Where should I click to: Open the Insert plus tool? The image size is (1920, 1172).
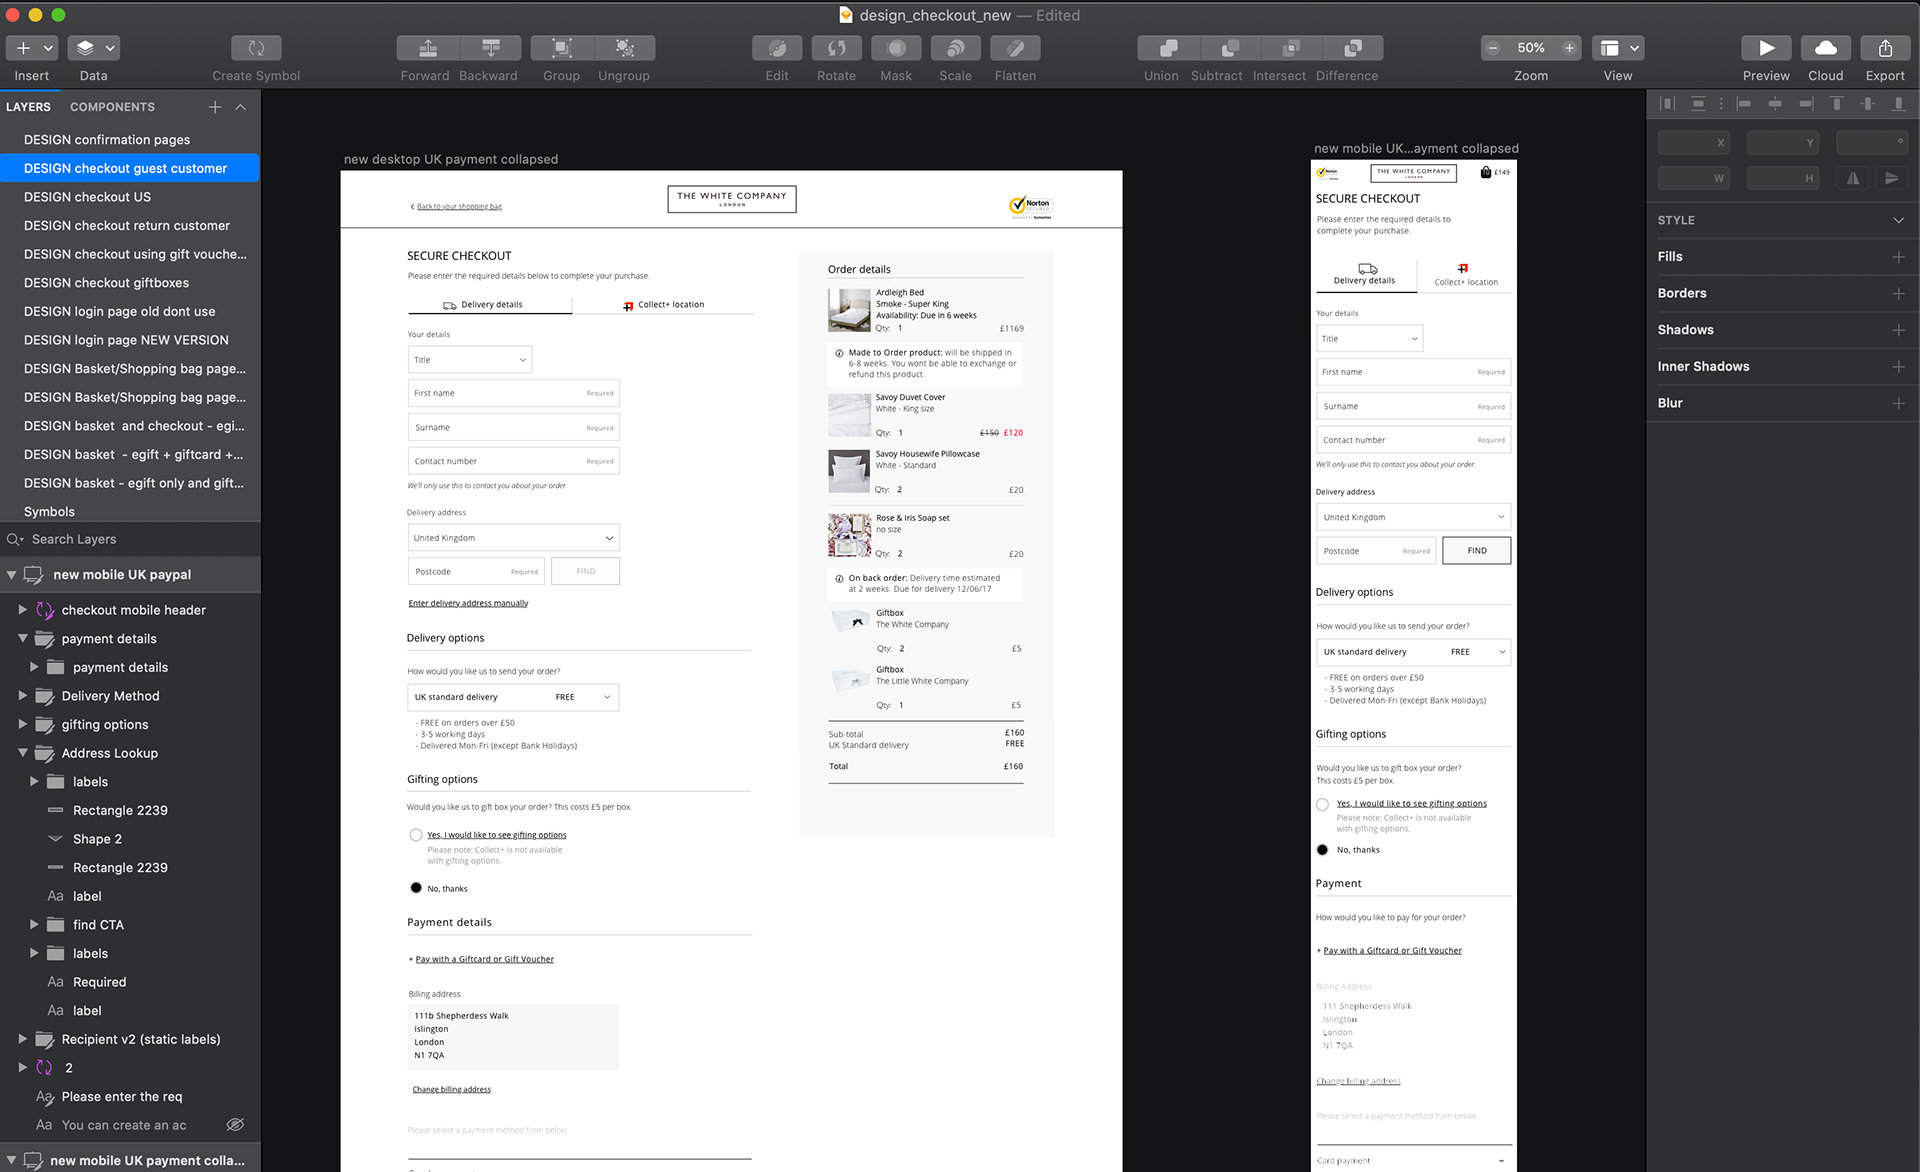pos(23,48)
